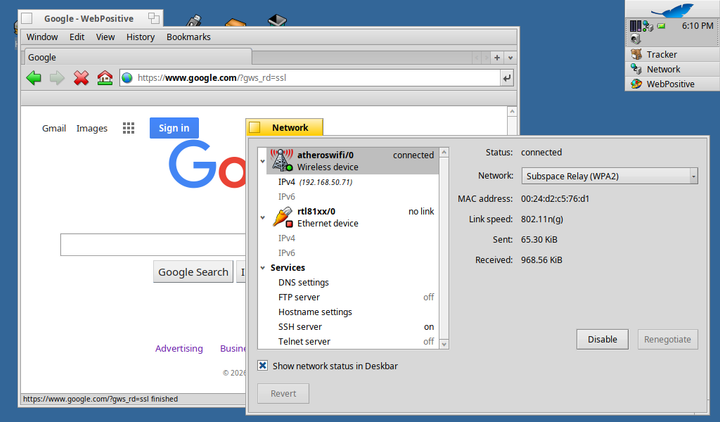Screen dimensions: 720x422
Task: Open the View menu
Action: [x=105, y=37]
